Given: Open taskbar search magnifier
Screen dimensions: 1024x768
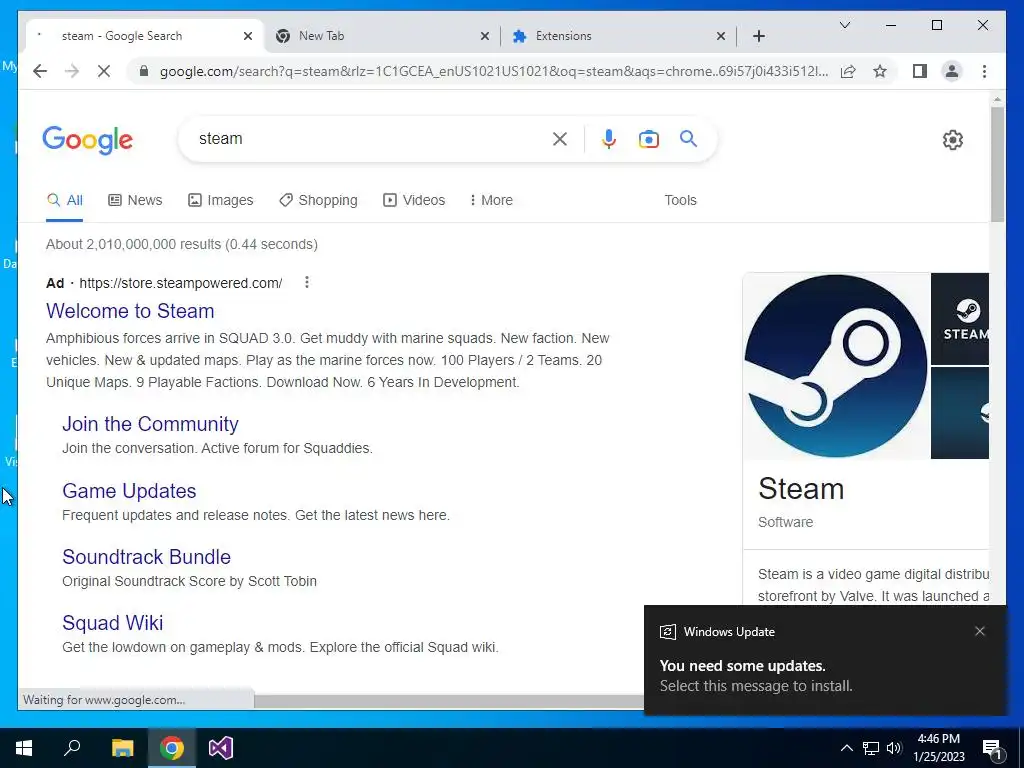Looking at the screenshot, I should 72,748.
